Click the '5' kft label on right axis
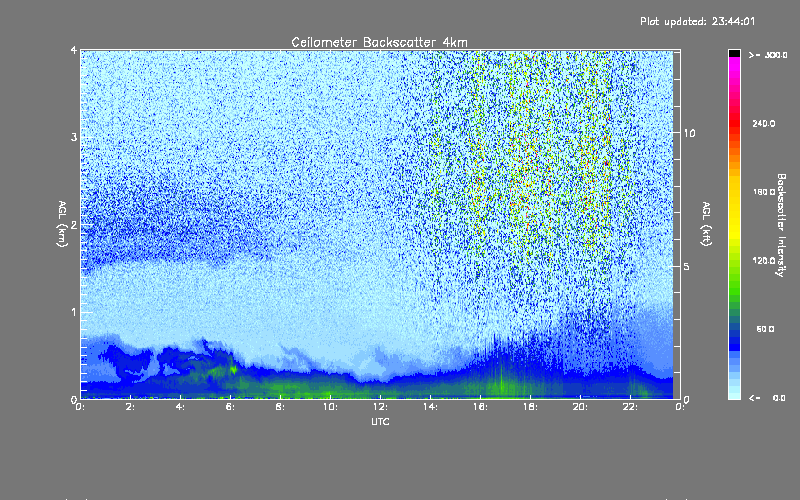800x500 pixels. pyautogui.click(x=686, y=266)
